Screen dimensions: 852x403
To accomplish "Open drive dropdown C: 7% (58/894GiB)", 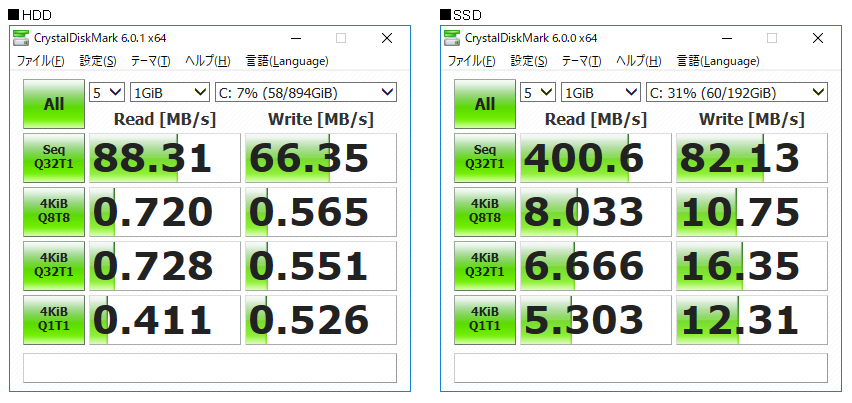I will pyautogui.click(x=306, y=92).
